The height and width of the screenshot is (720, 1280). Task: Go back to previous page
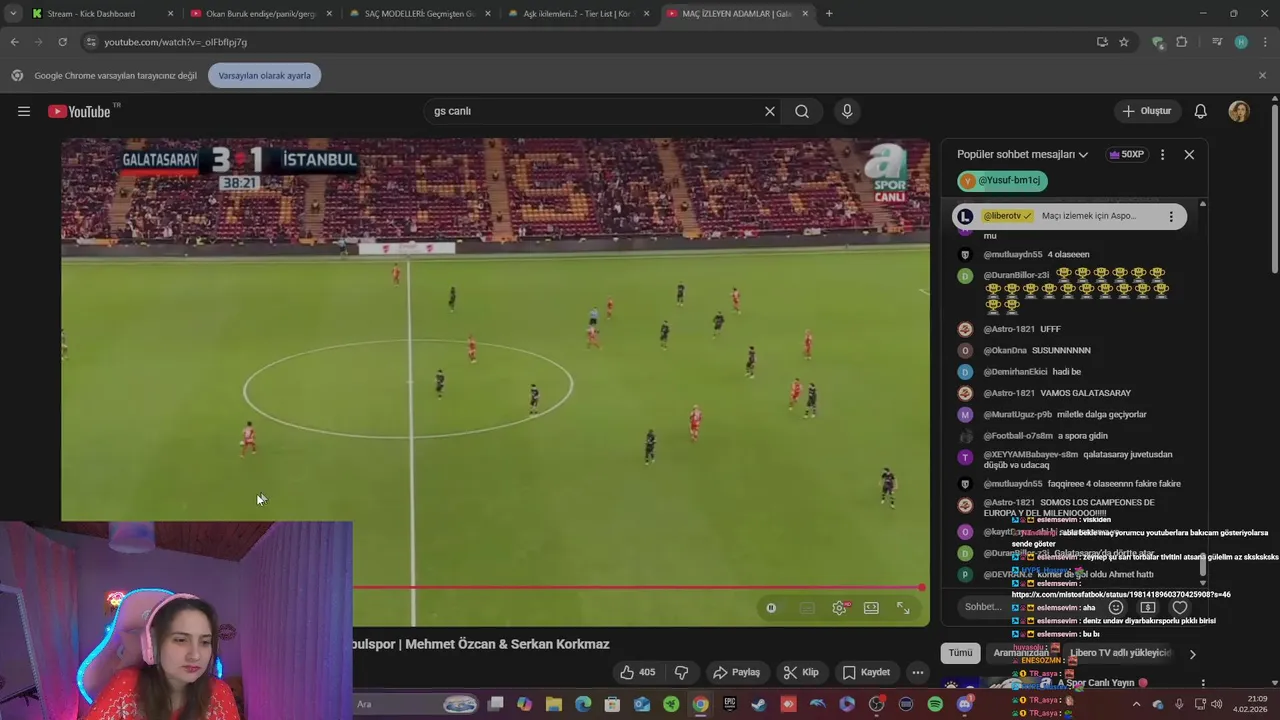tap(14, 42)
